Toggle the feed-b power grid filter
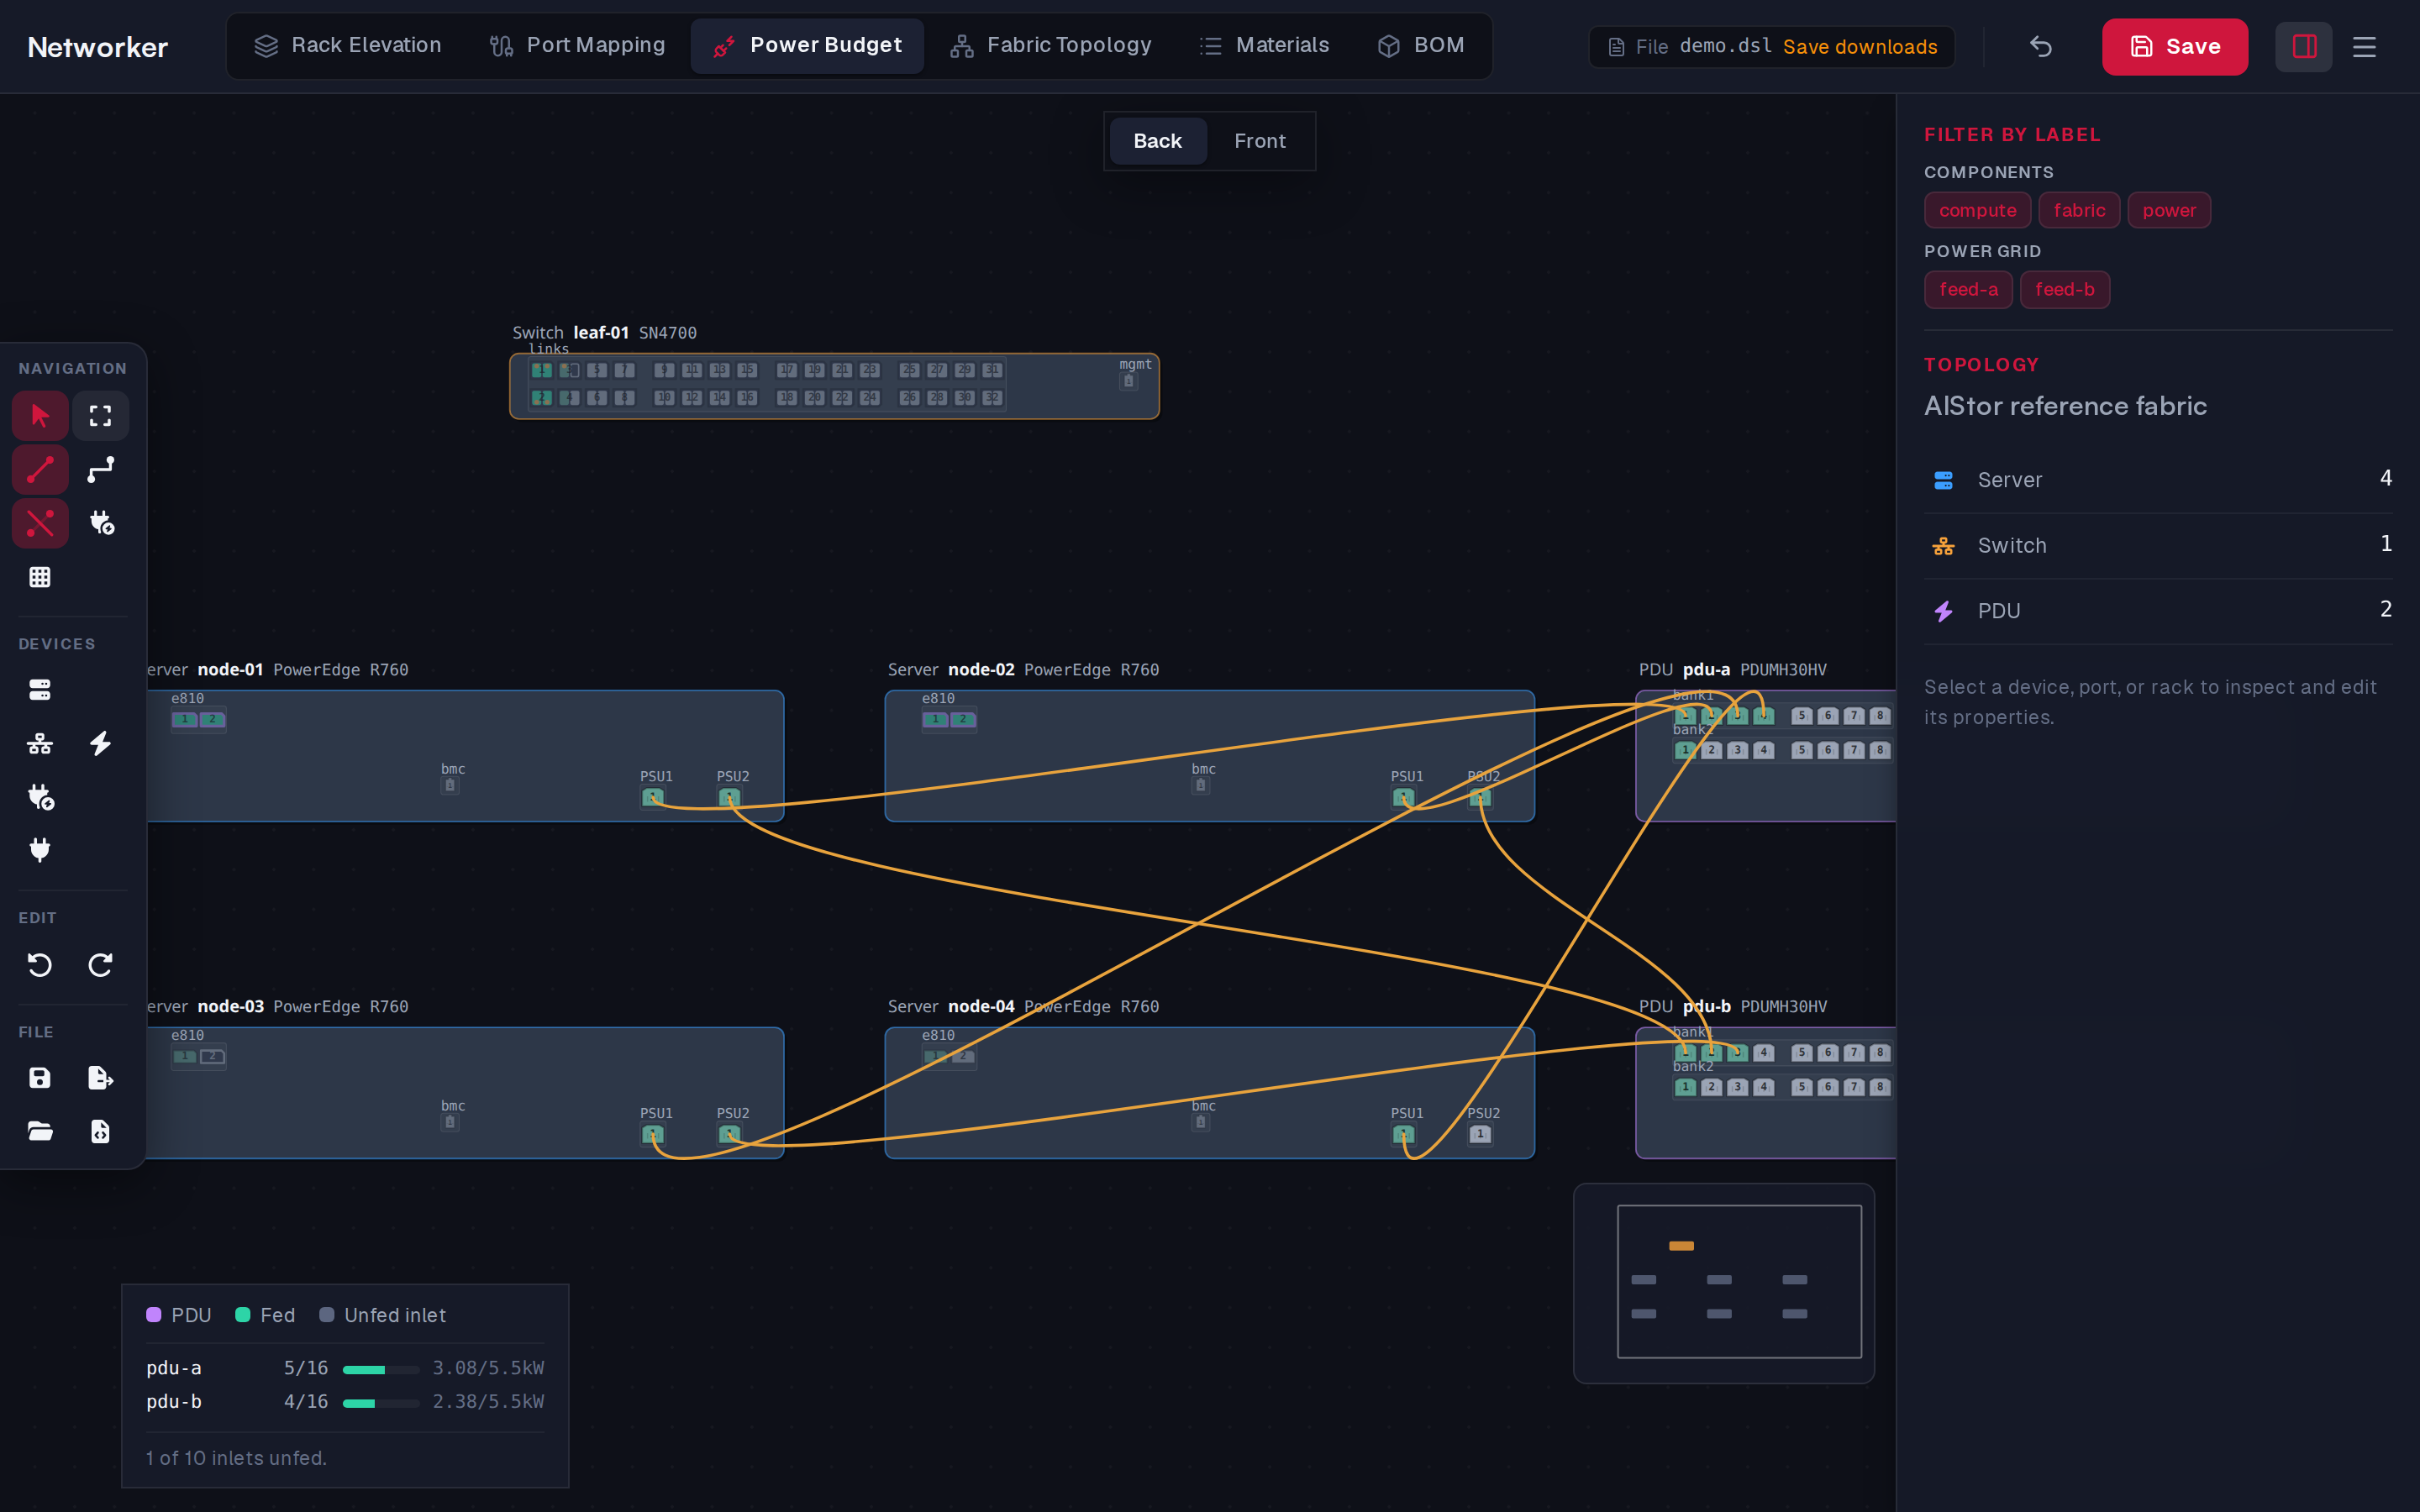Viewport: 2420px width, 1512px height. pyautogui.click(x=2064, y=290)
